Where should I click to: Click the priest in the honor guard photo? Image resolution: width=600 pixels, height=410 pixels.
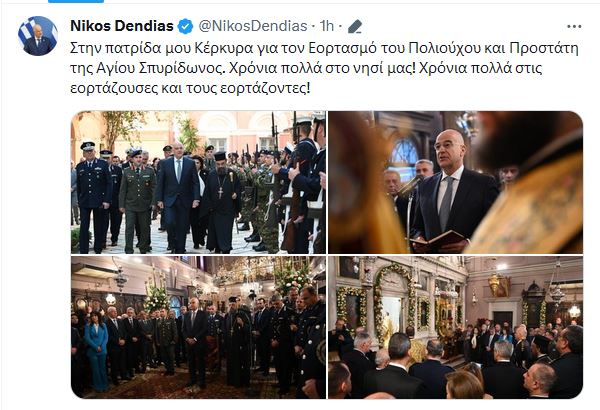click(222, 201)
